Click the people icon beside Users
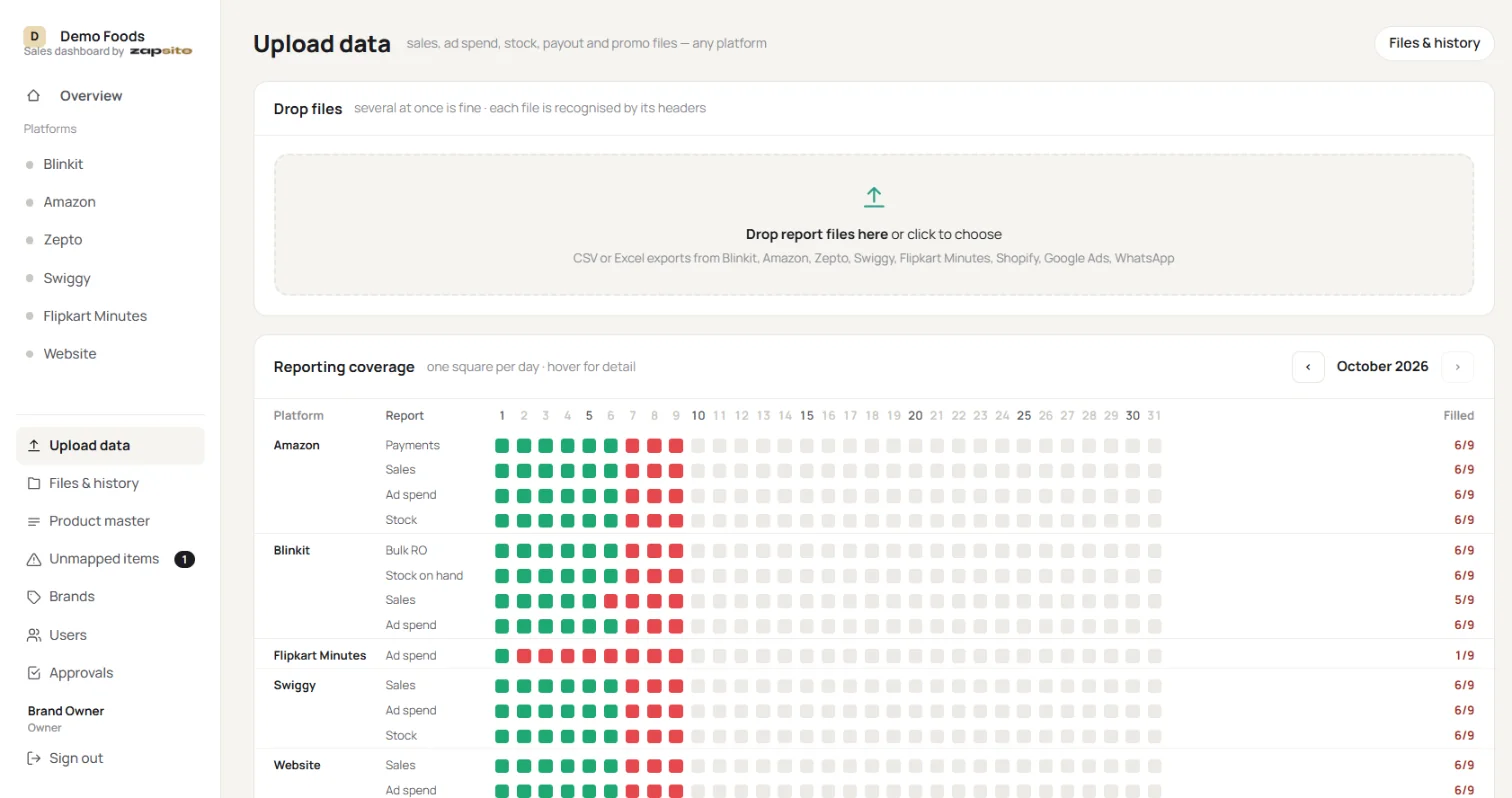The width and height of the screenshot is (1512, 798). click(x=34, y=635)
